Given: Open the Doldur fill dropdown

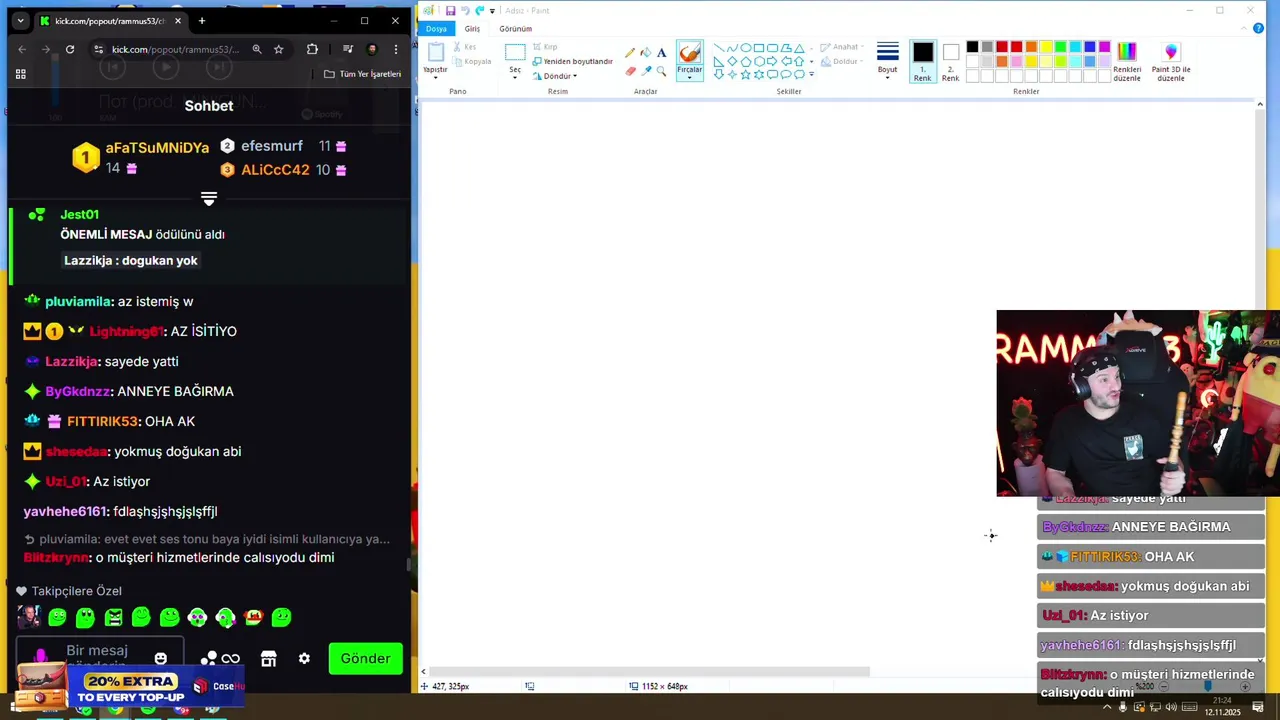Looking at the screenshot, I should pos(843,61).
